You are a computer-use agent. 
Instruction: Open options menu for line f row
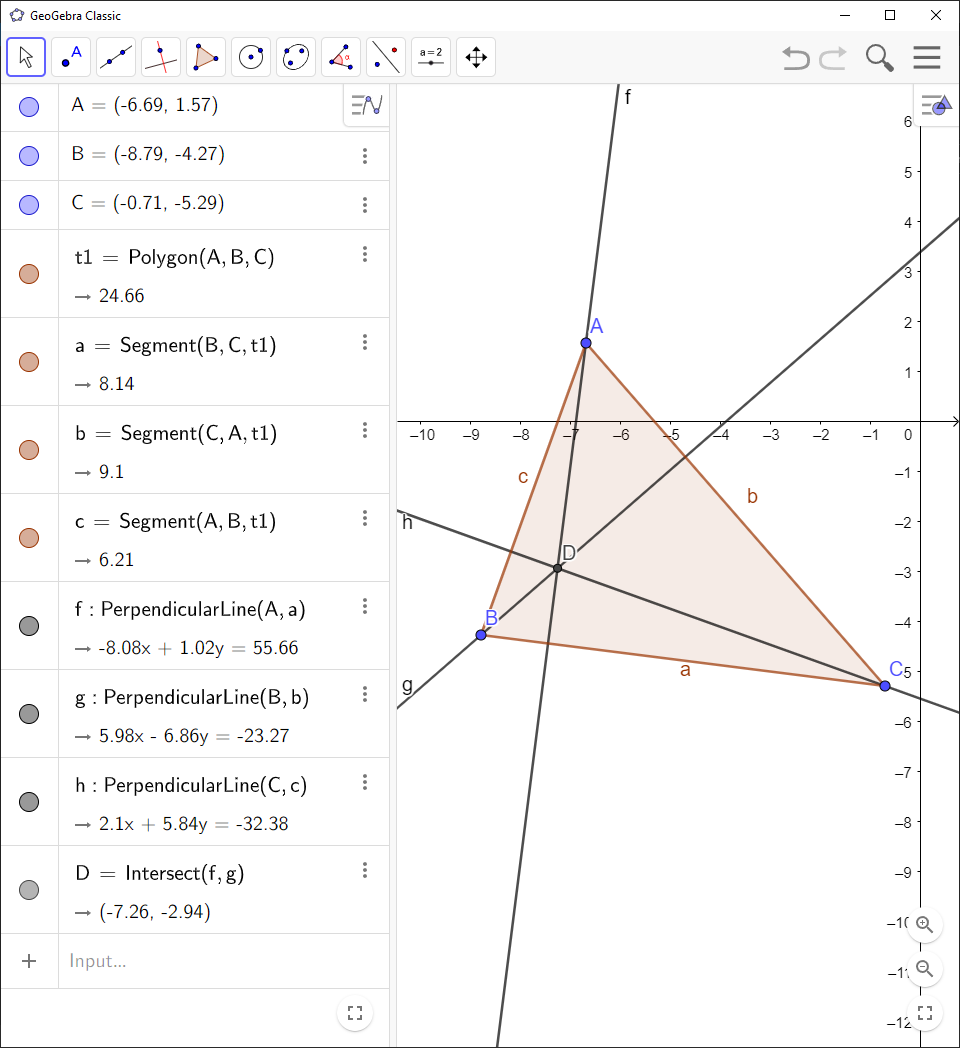point(365,606)
